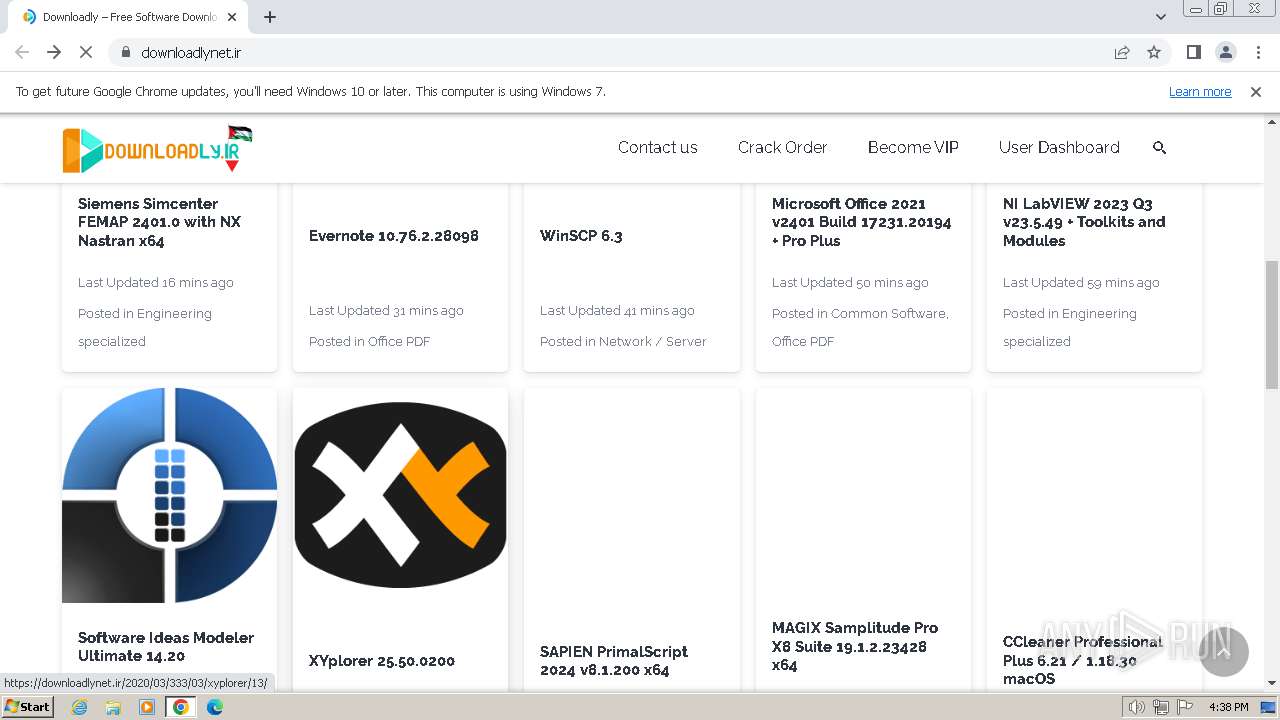
Task: Open MAGIX Samplitude Pro X8 Suite post
Action: pyautogui.click(x=855, y=646)
